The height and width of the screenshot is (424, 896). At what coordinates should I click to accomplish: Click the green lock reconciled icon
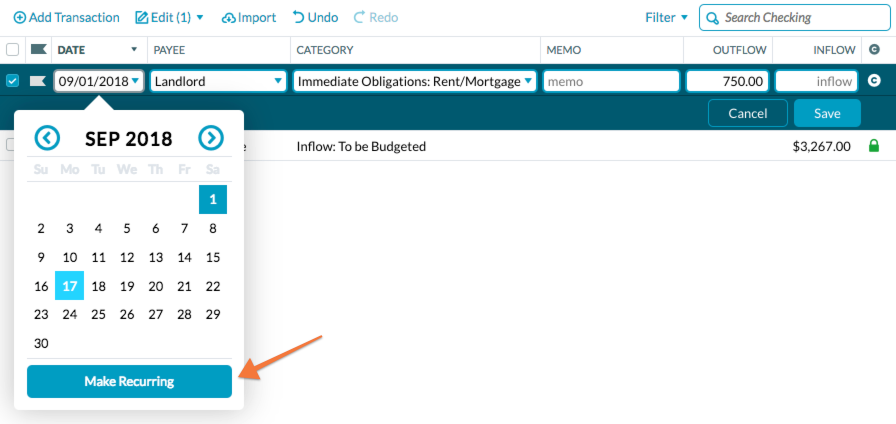pyautogui.click(x=874, y=146)
